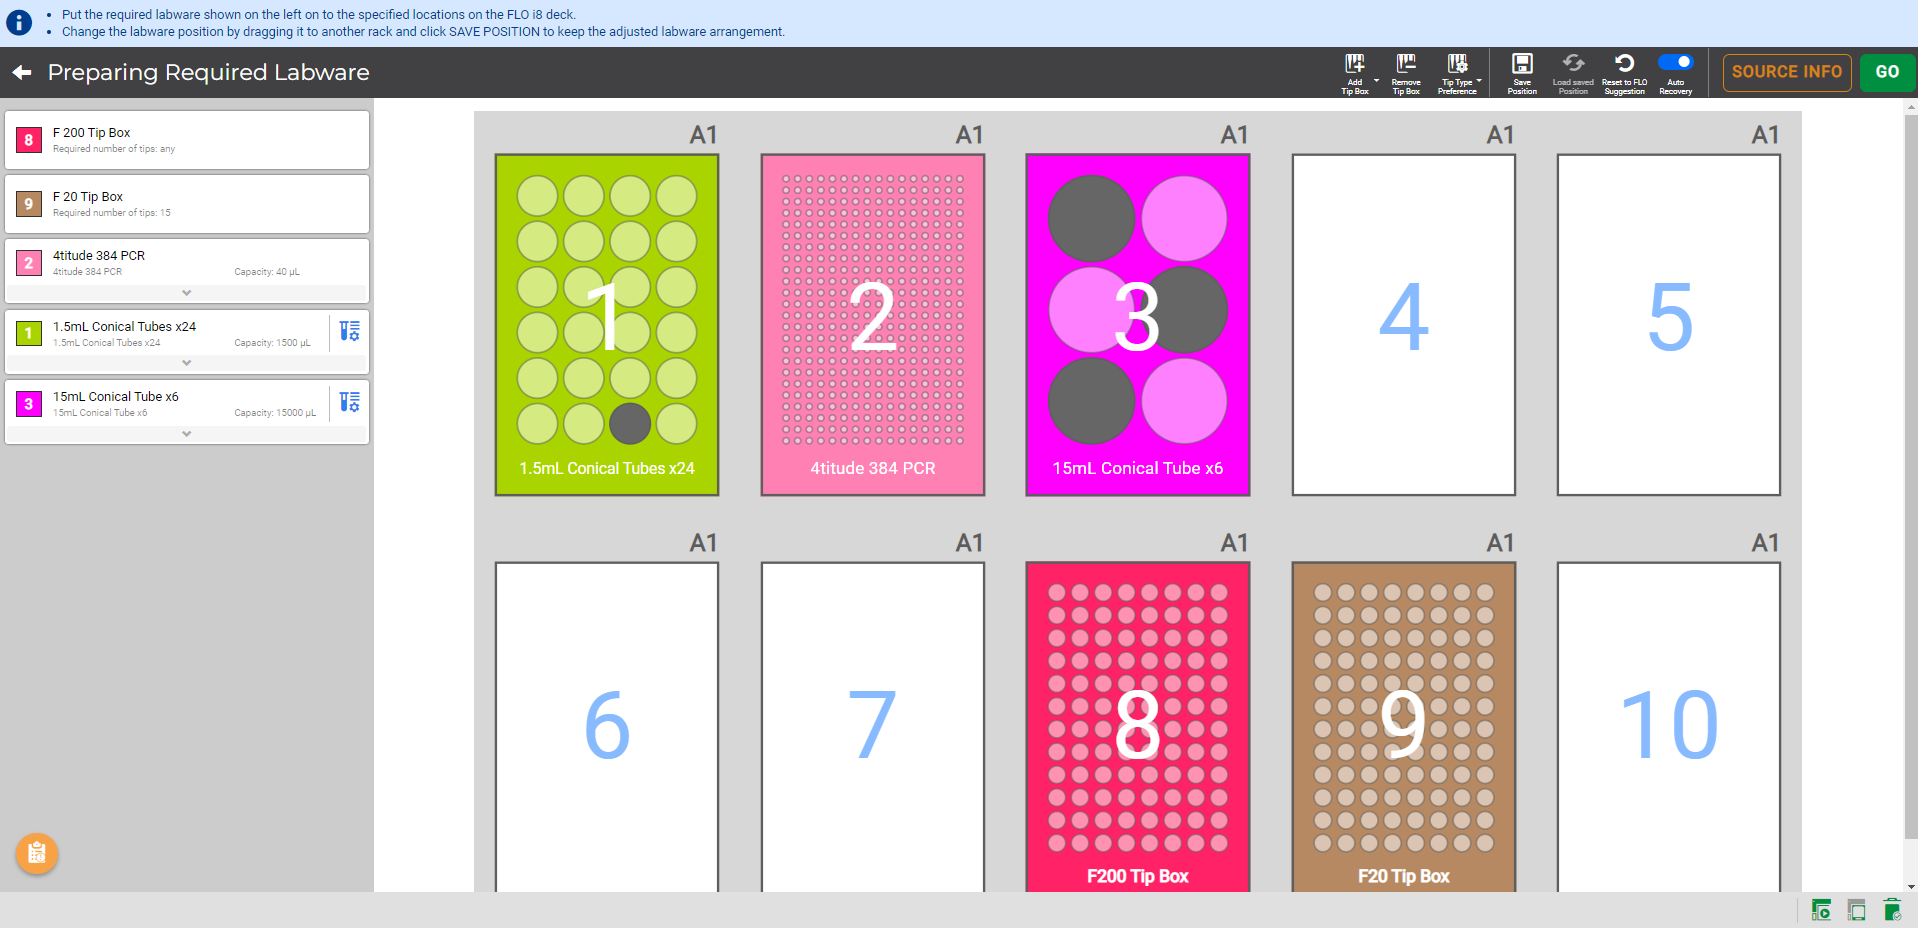This screenshot has width=1918, height=928.
Task: Open tube settings icon for 15mL Conical Tube
Action: click(349, 402)
